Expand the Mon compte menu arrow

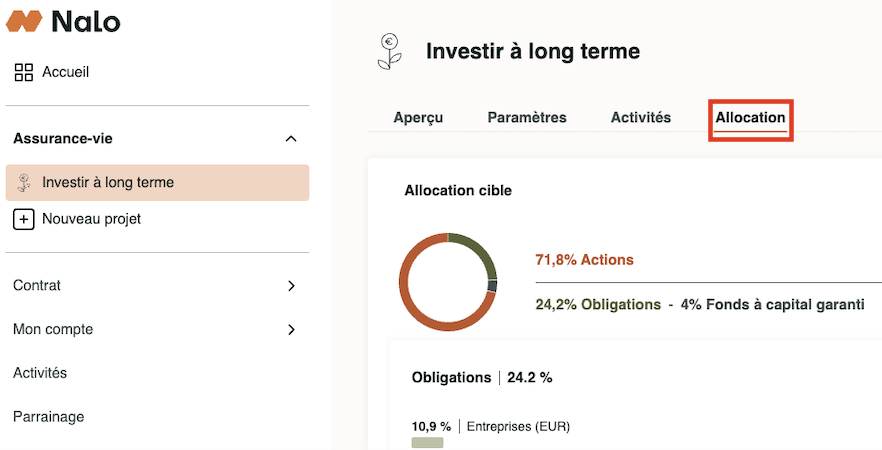[291, 330]
